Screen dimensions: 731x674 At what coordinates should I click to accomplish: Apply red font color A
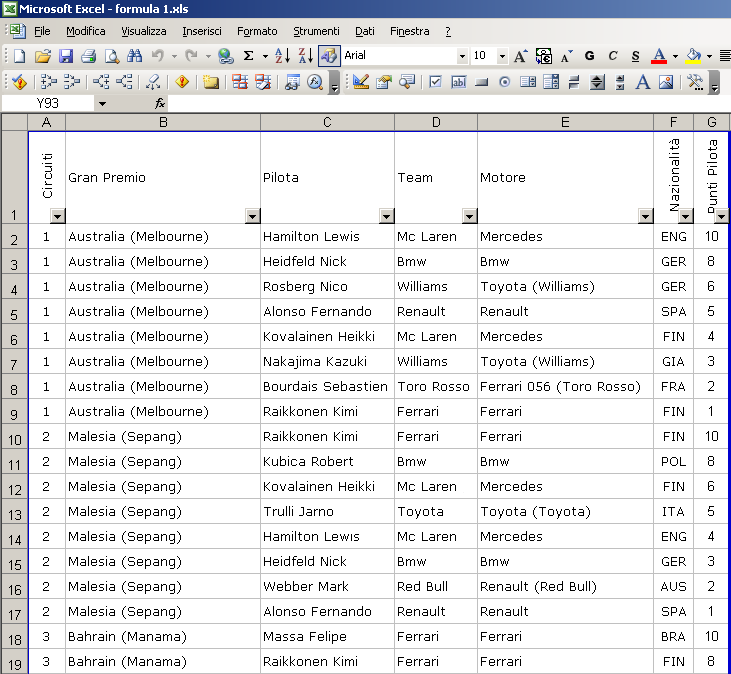coord(659,56)
